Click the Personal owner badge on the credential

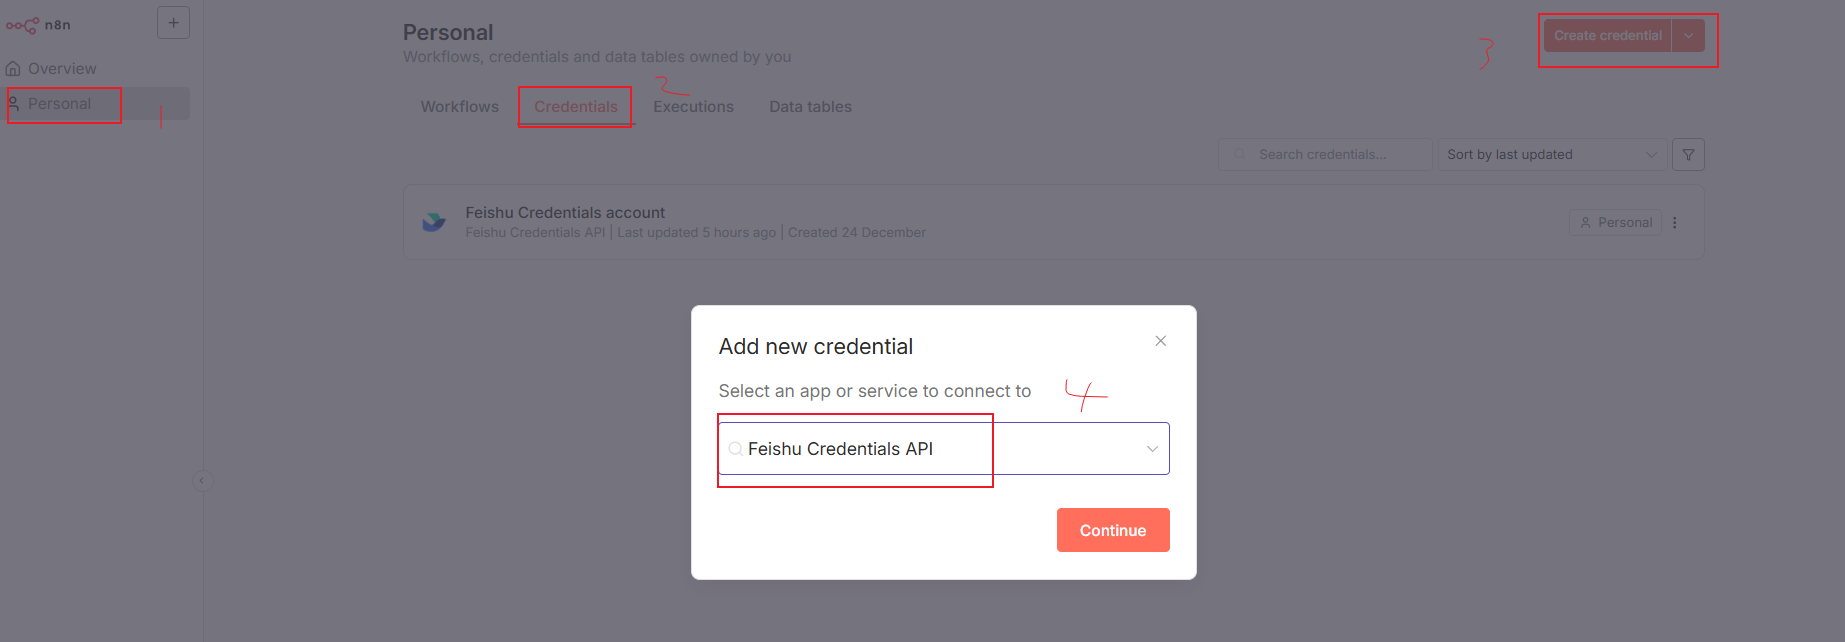click(x=1615, y=223)
